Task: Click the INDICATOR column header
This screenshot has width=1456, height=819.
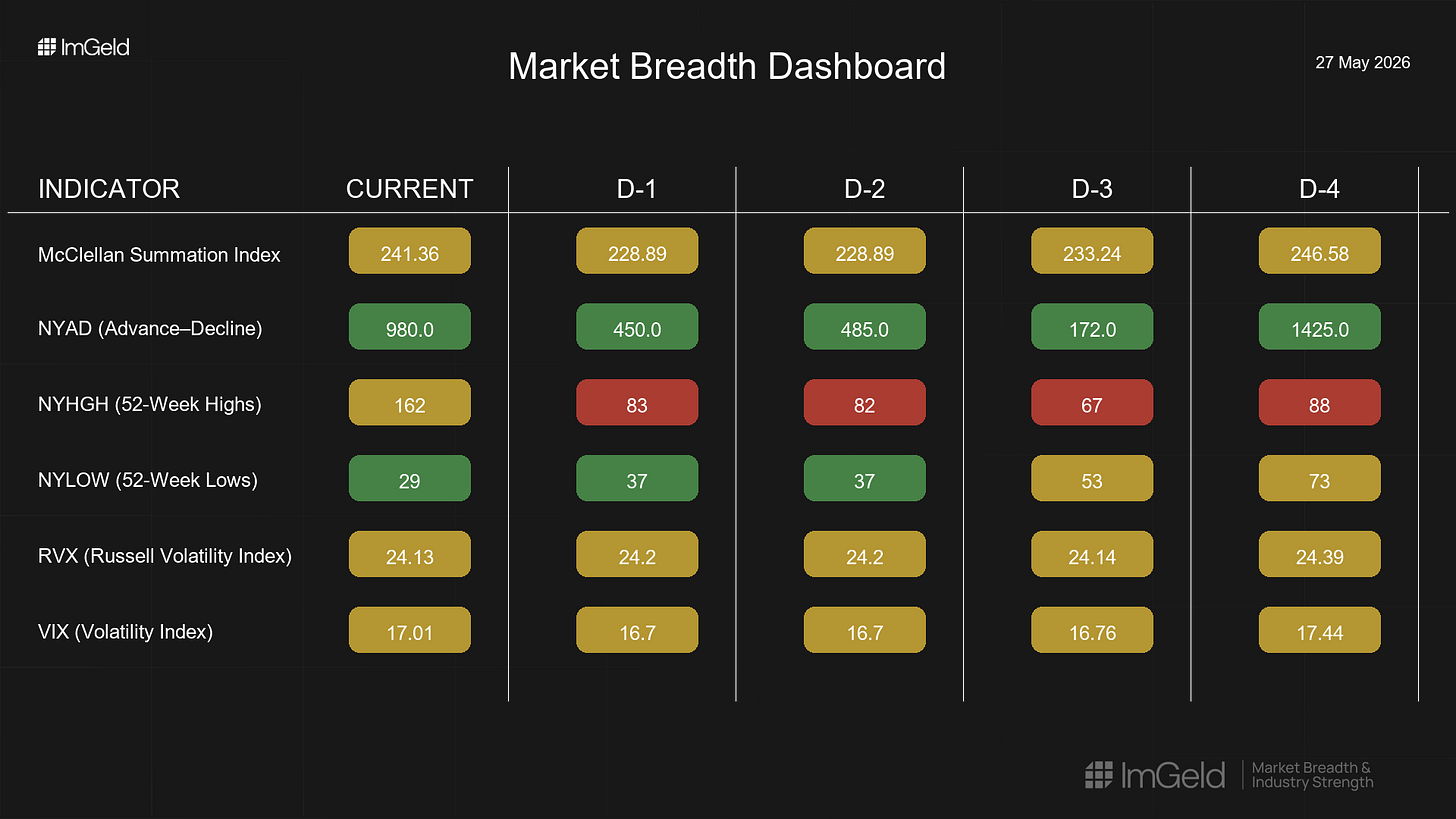Action: click(x=109, y=189)
